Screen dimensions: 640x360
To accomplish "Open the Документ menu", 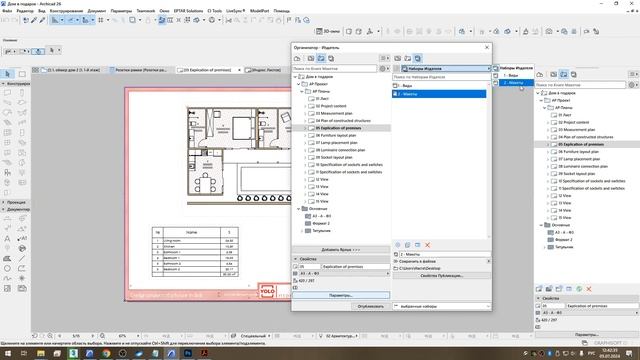I will pos(97,11).
